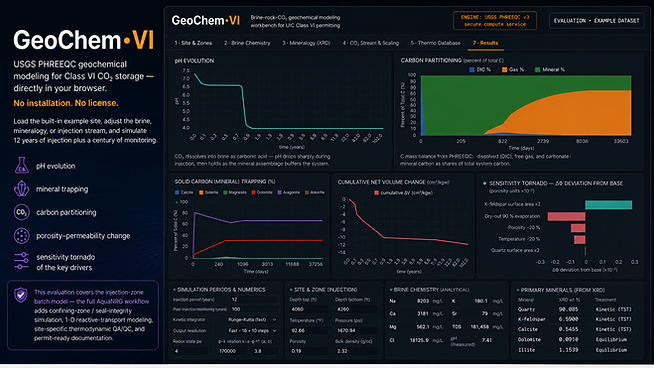Click the porosity-permeability change dotted circle icon
The height and width of the screenshot is (368, 654).
[x=21, y=236]
